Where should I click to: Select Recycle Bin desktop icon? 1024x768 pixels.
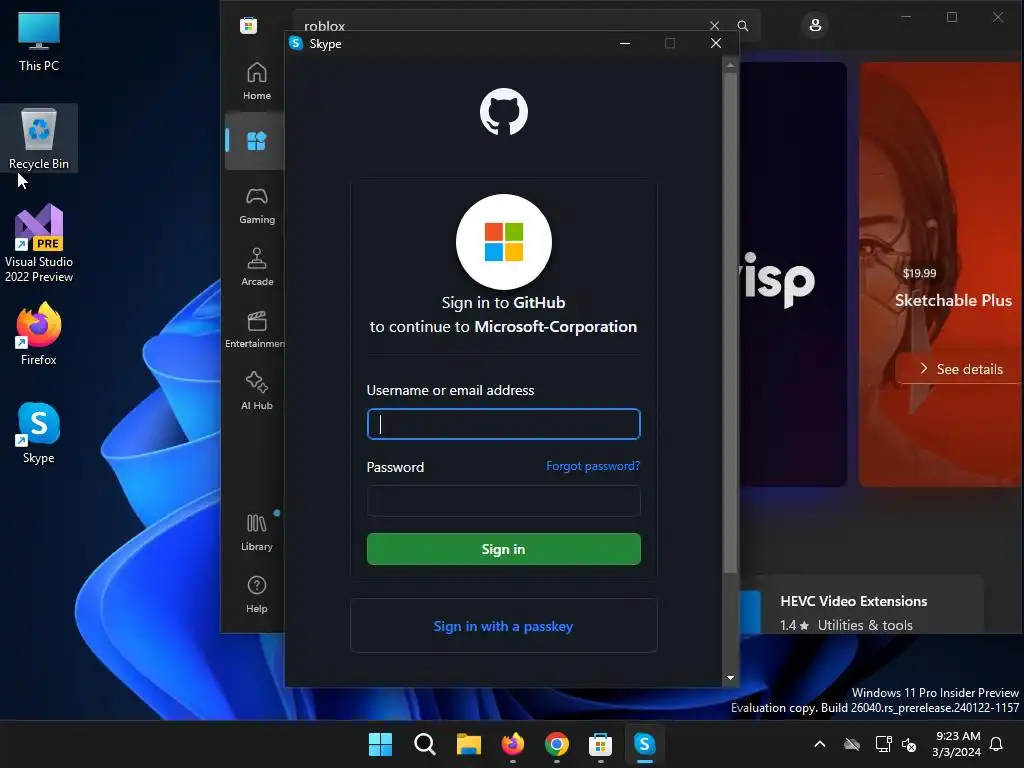coord(39,138)
